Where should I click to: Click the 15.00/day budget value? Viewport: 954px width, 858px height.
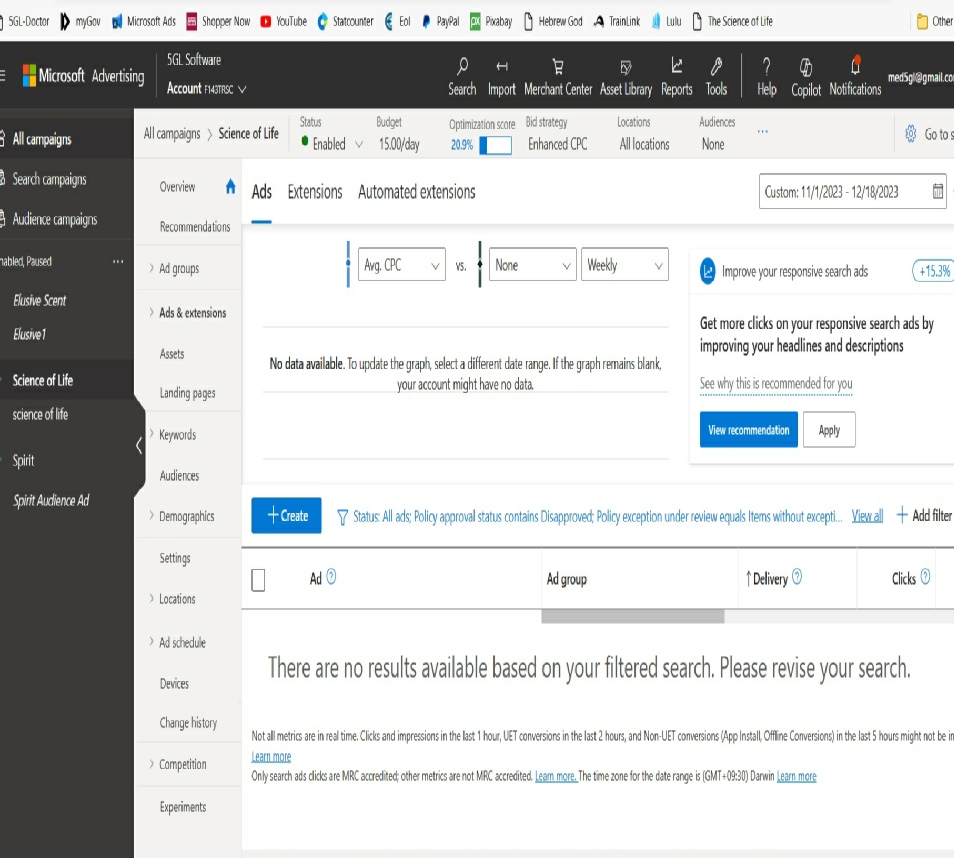click(399, 144)
